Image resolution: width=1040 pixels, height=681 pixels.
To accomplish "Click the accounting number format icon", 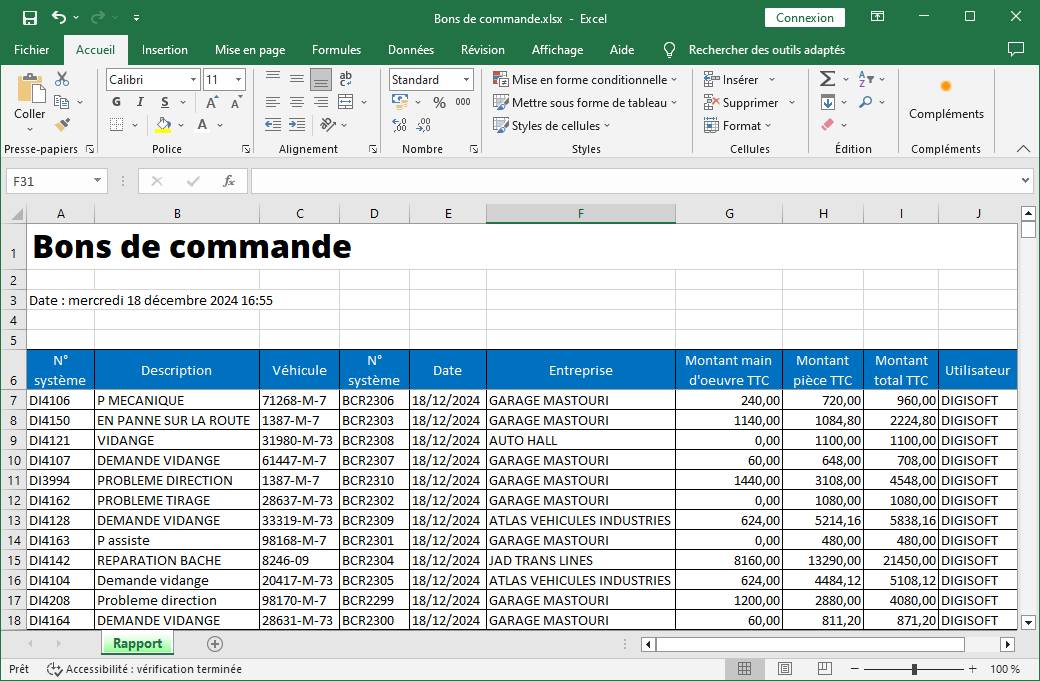I will point(399,102).
